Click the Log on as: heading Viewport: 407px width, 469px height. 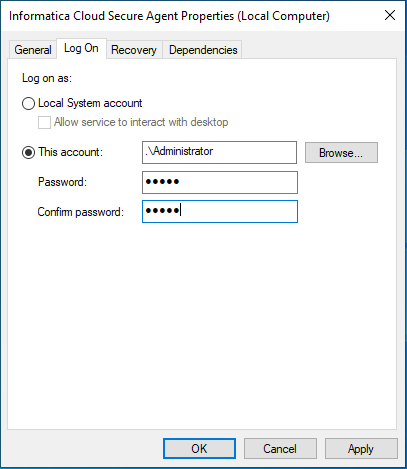tap(47, 78)
